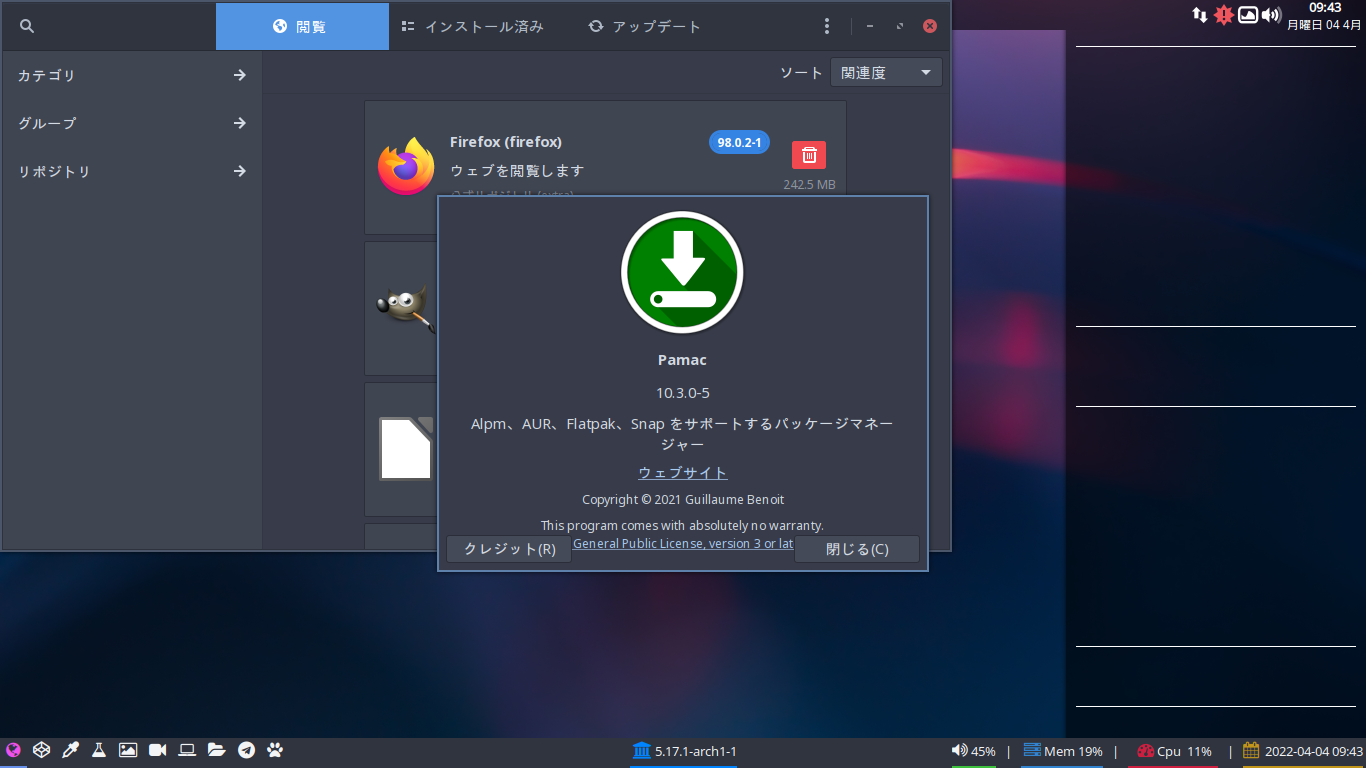Click the volume 45% indicator on the panel

coord(973,751)
